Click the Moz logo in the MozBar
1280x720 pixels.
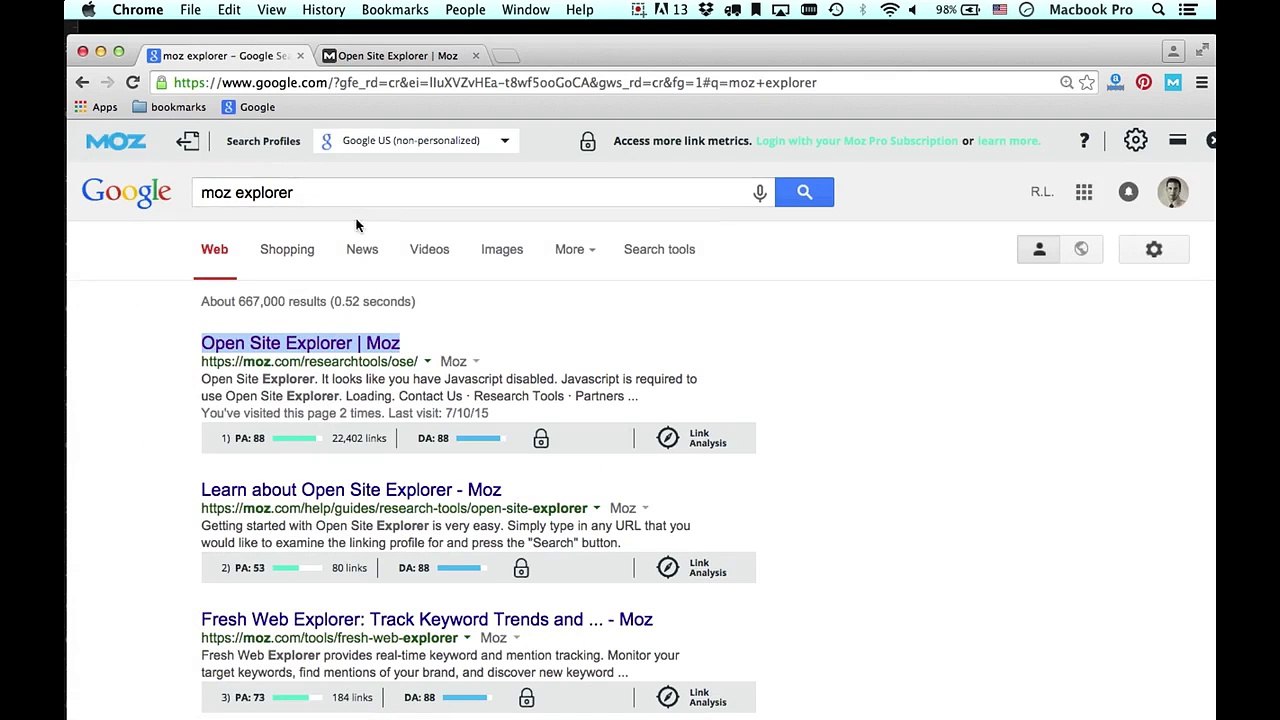click(x=116, y=141)
